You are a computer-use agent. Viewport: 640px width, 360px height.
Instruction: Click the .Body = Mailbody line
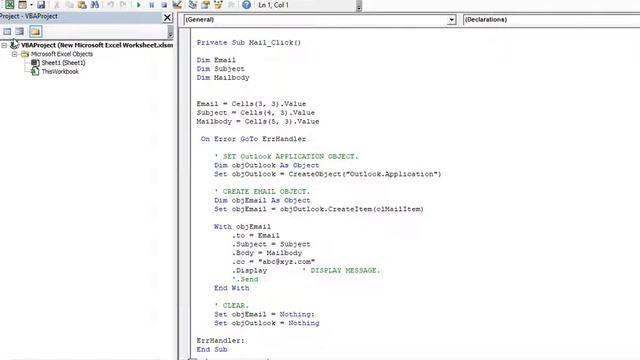pos(267,253)
